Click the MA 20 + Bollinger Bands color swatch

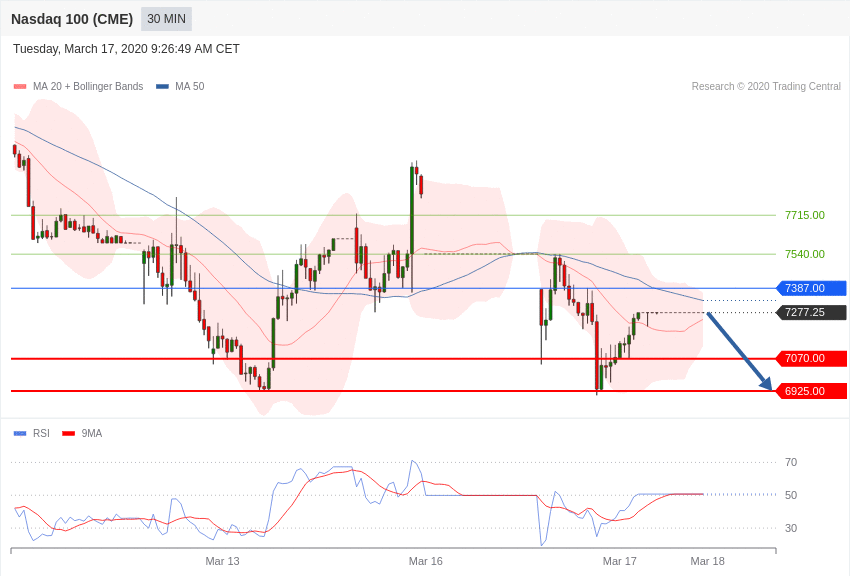pos(20,87)
